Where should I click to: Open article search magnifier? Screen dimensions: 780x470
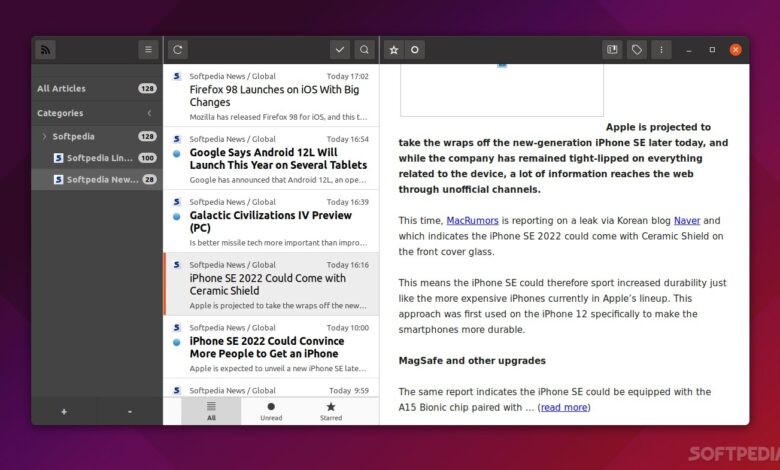click(365, 50)
